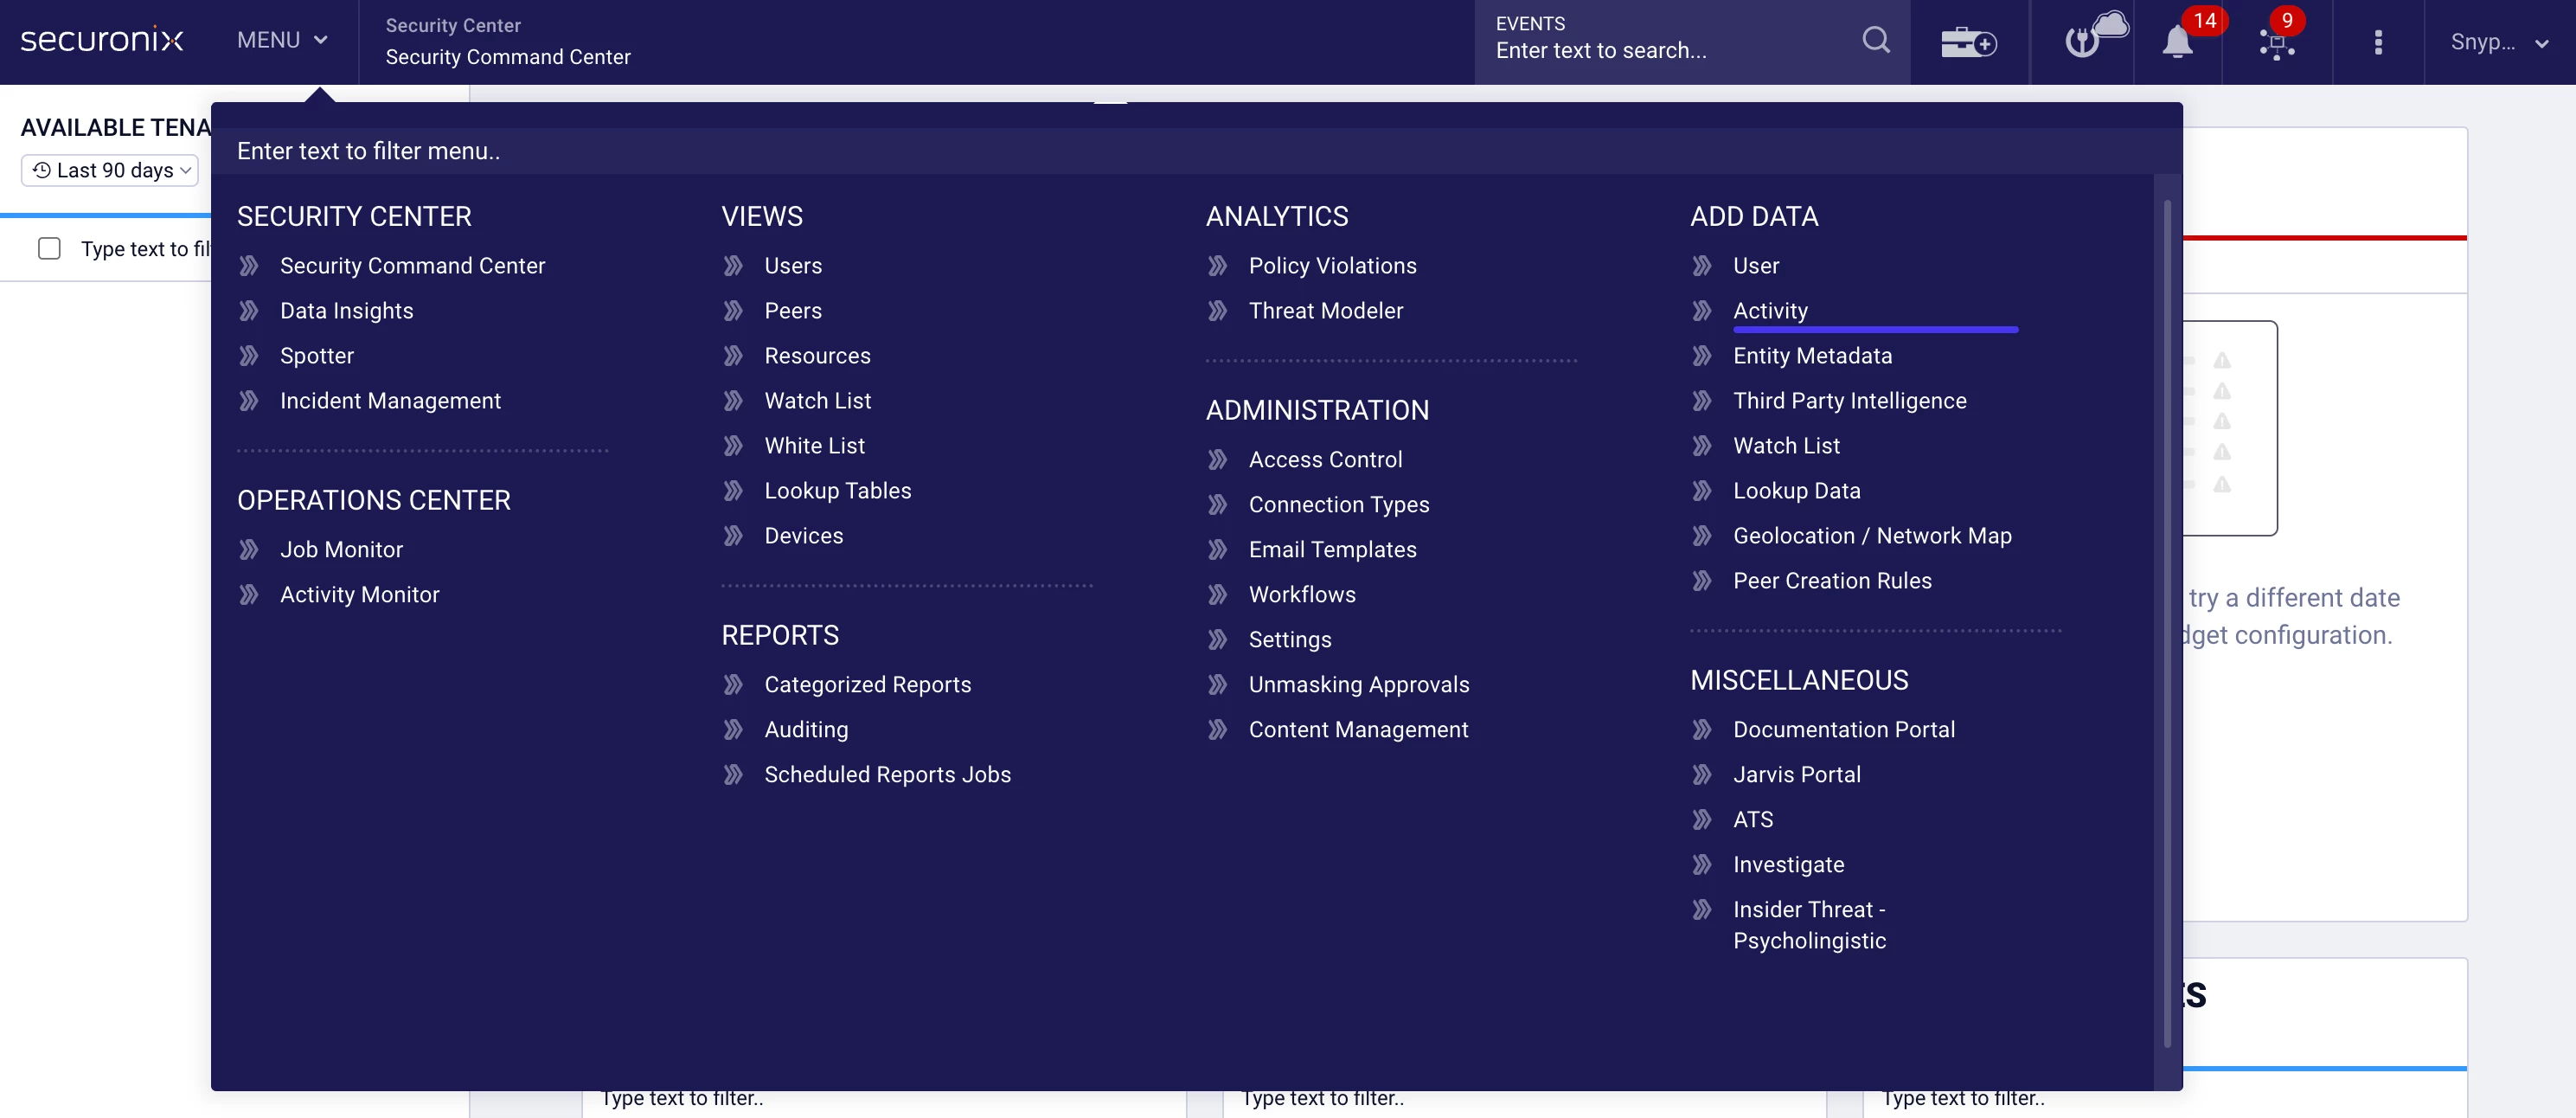Open the network icon with 9 badge
Viewport: 2576px width, 1118px height.
coord(2276,44)
